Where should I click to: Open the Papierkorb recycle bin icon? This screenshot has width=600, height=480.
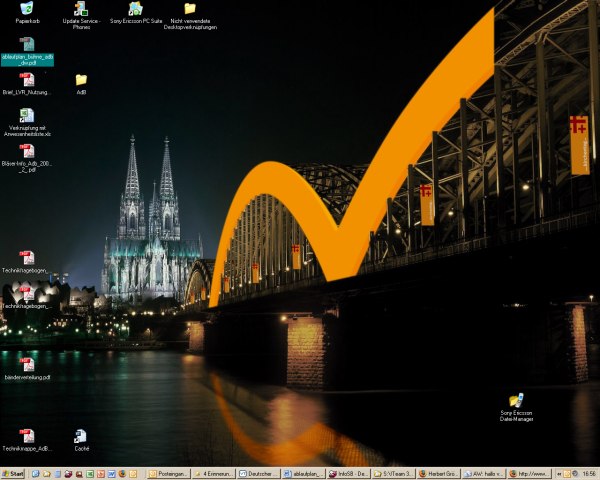pyautogui.click(x=27, y=9)
